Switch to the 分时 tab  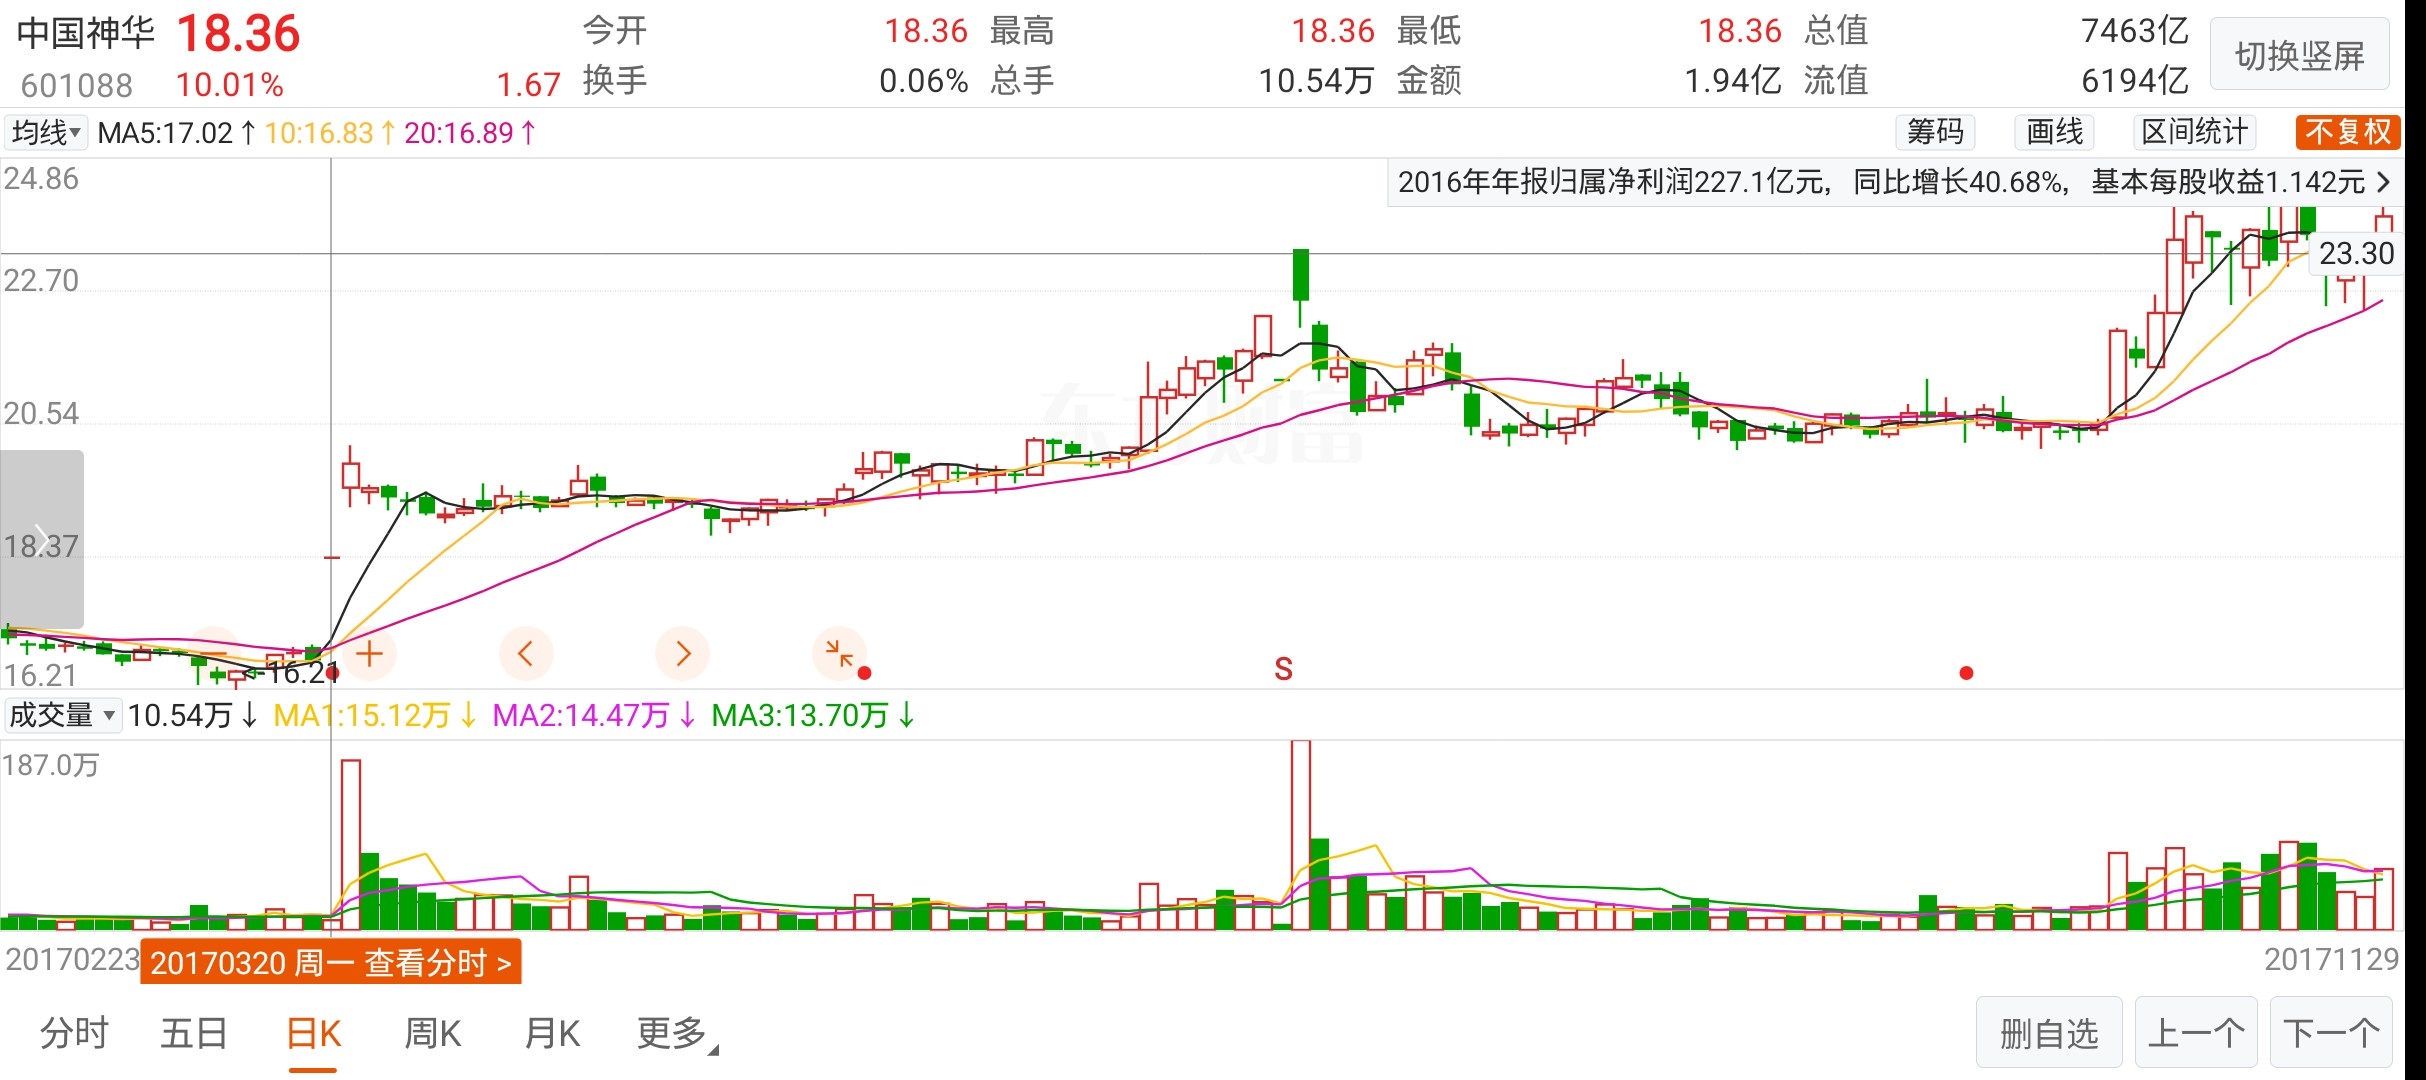pyautogui.click(x=74, y=1033)
